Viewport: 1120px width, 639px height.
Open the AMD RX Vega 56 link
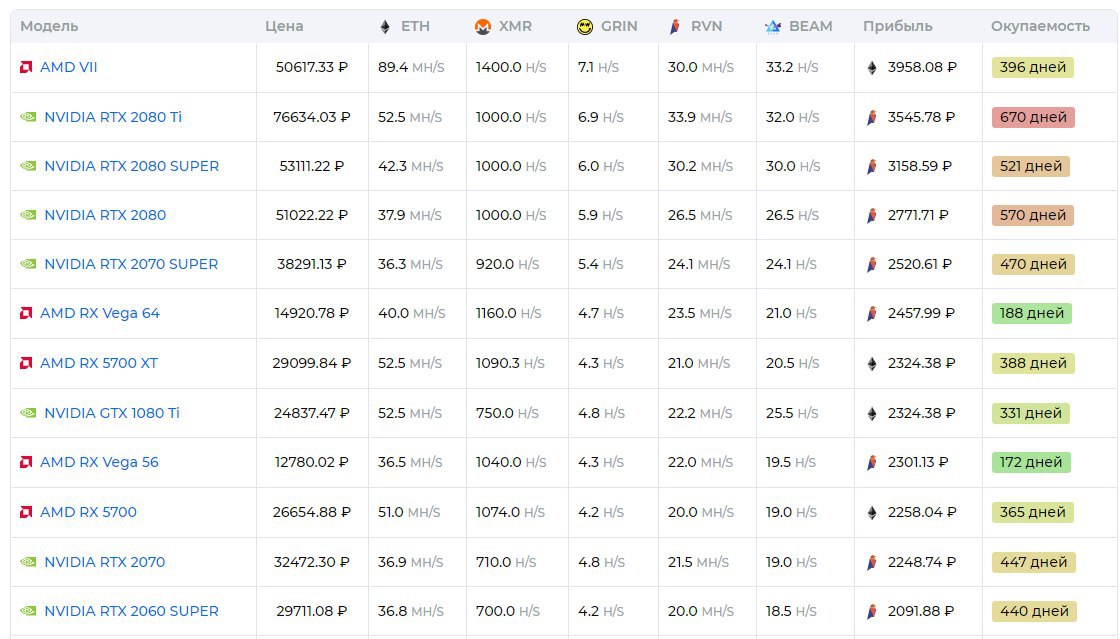pos(99,462)
